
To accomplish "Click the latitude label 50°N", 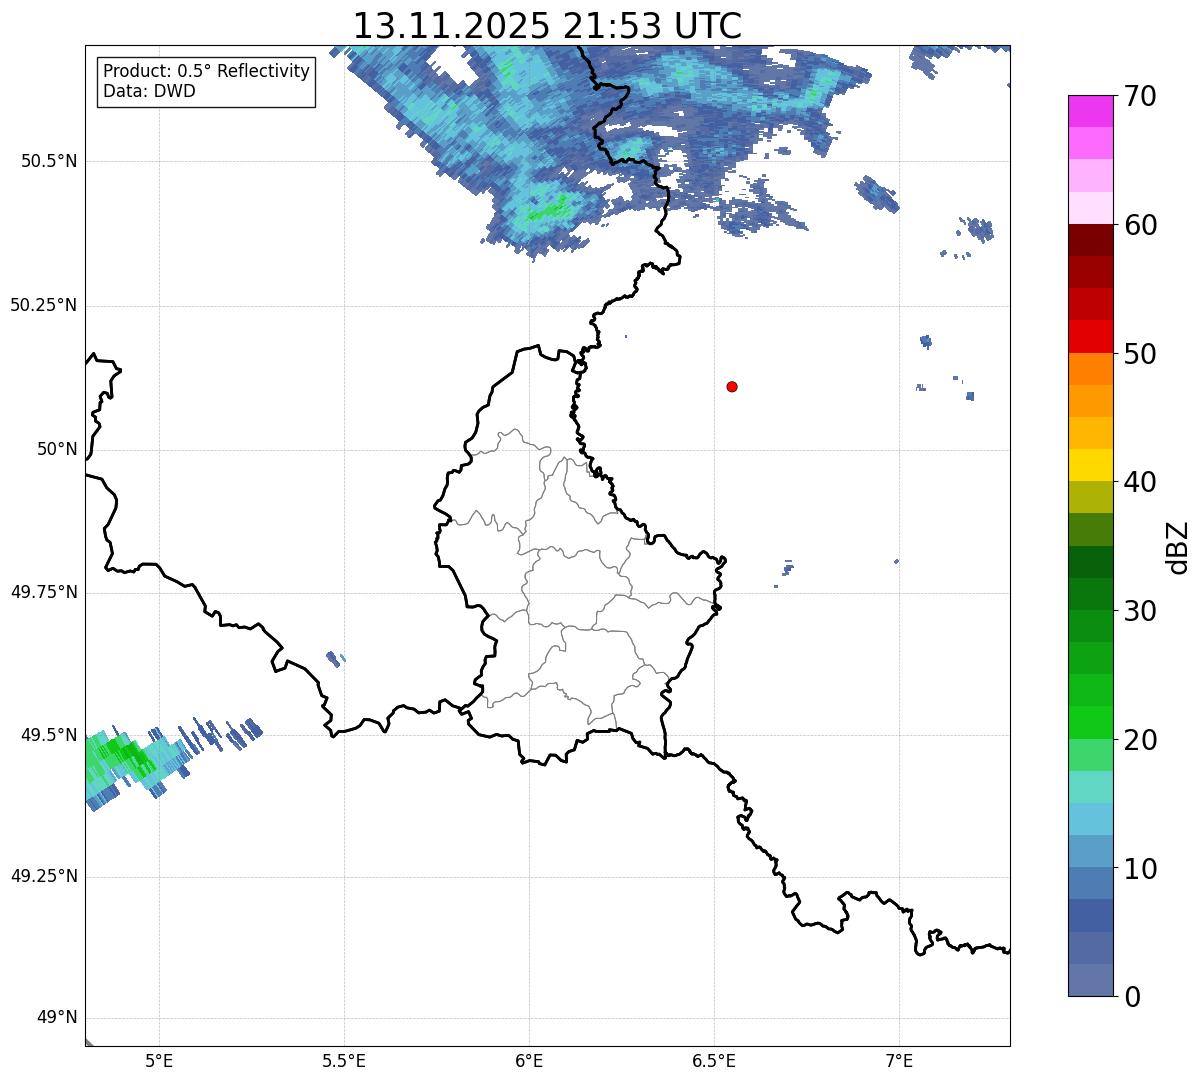I will (57, 449).
